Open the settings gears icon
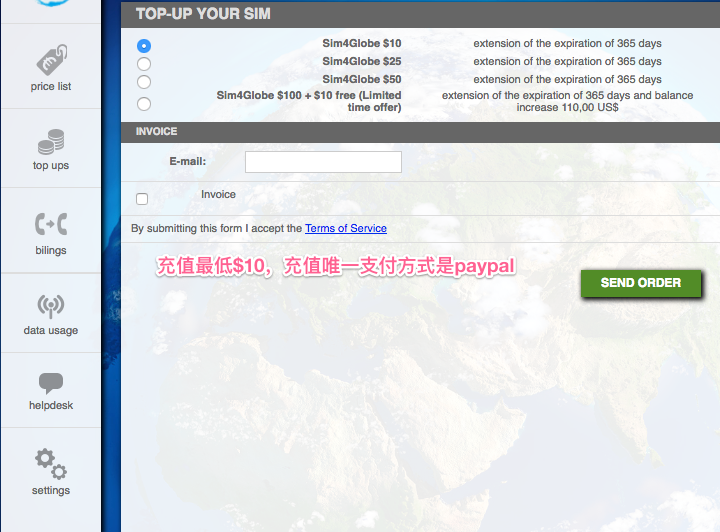The image size is (720, 532). pyautogui.click(x=51, y=464)
